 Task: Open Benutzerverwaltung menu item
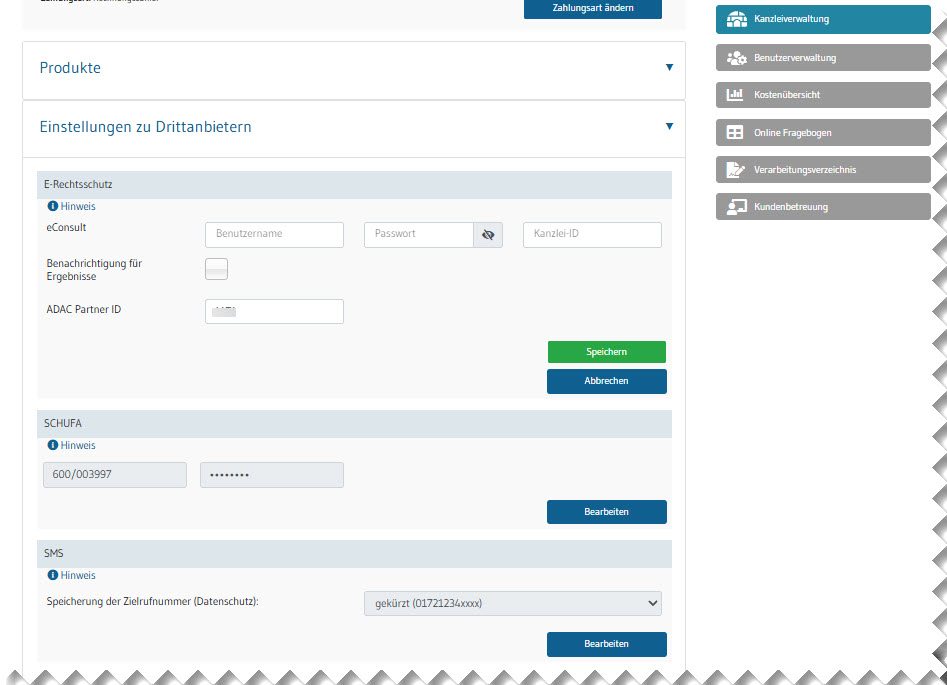(823, 58)
